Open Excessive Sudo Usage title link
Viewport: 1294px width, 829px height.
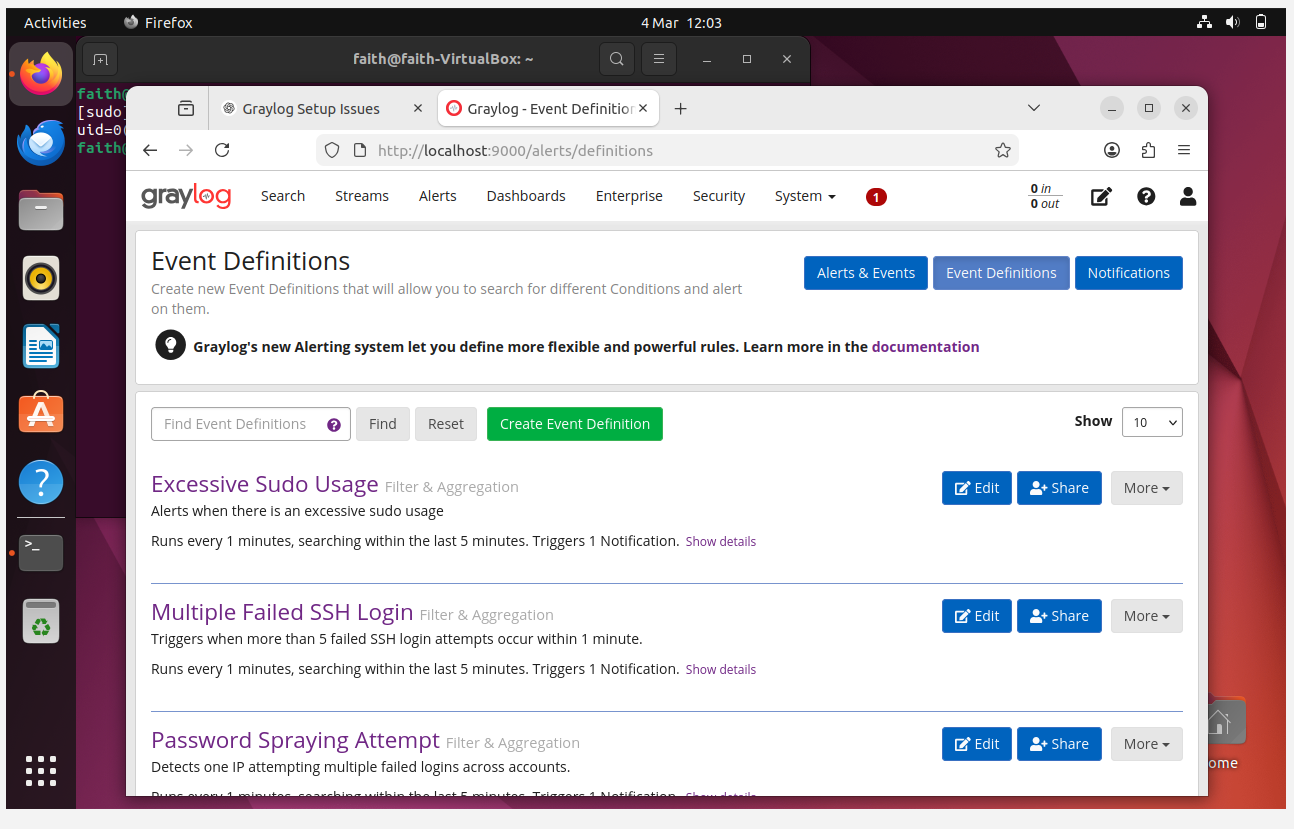[265, 484]
